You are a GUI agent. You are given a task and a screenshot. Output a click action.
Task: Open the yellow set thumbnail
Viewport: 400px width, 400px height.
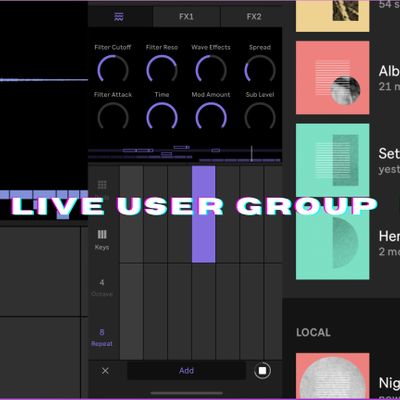point(332,16)
